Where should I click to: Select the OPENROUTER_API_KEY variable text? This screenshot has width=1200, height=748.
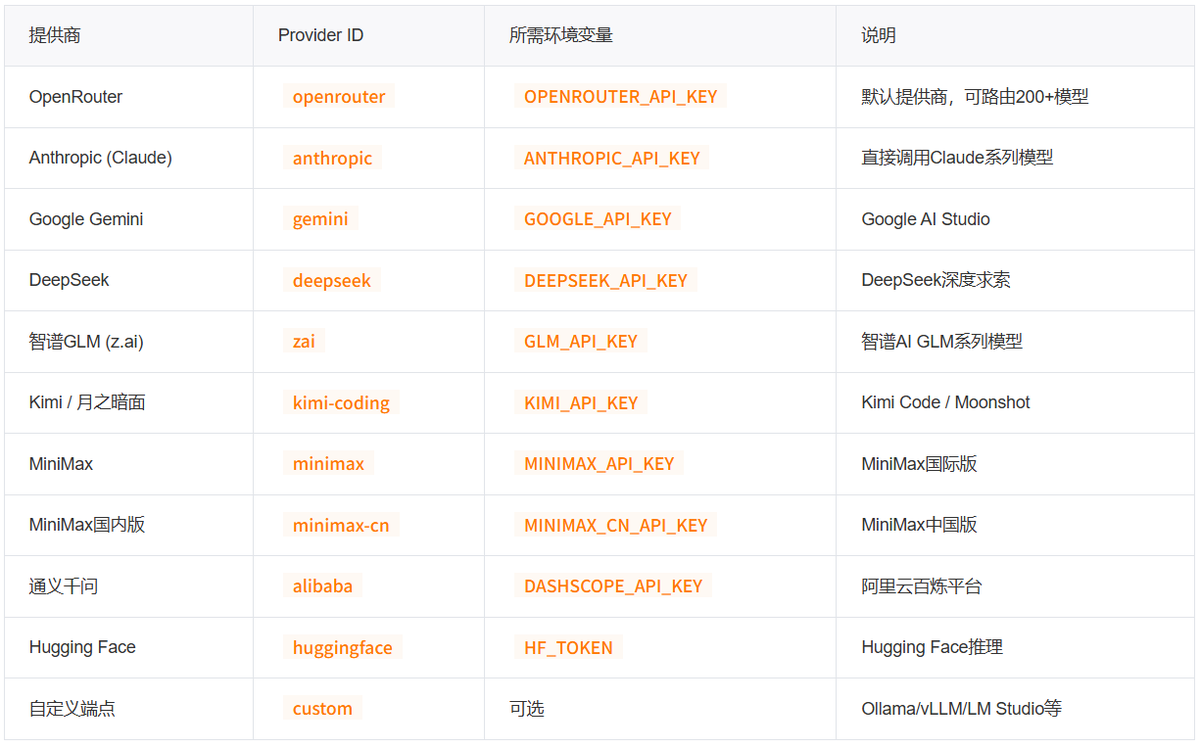tap(621, 97)
